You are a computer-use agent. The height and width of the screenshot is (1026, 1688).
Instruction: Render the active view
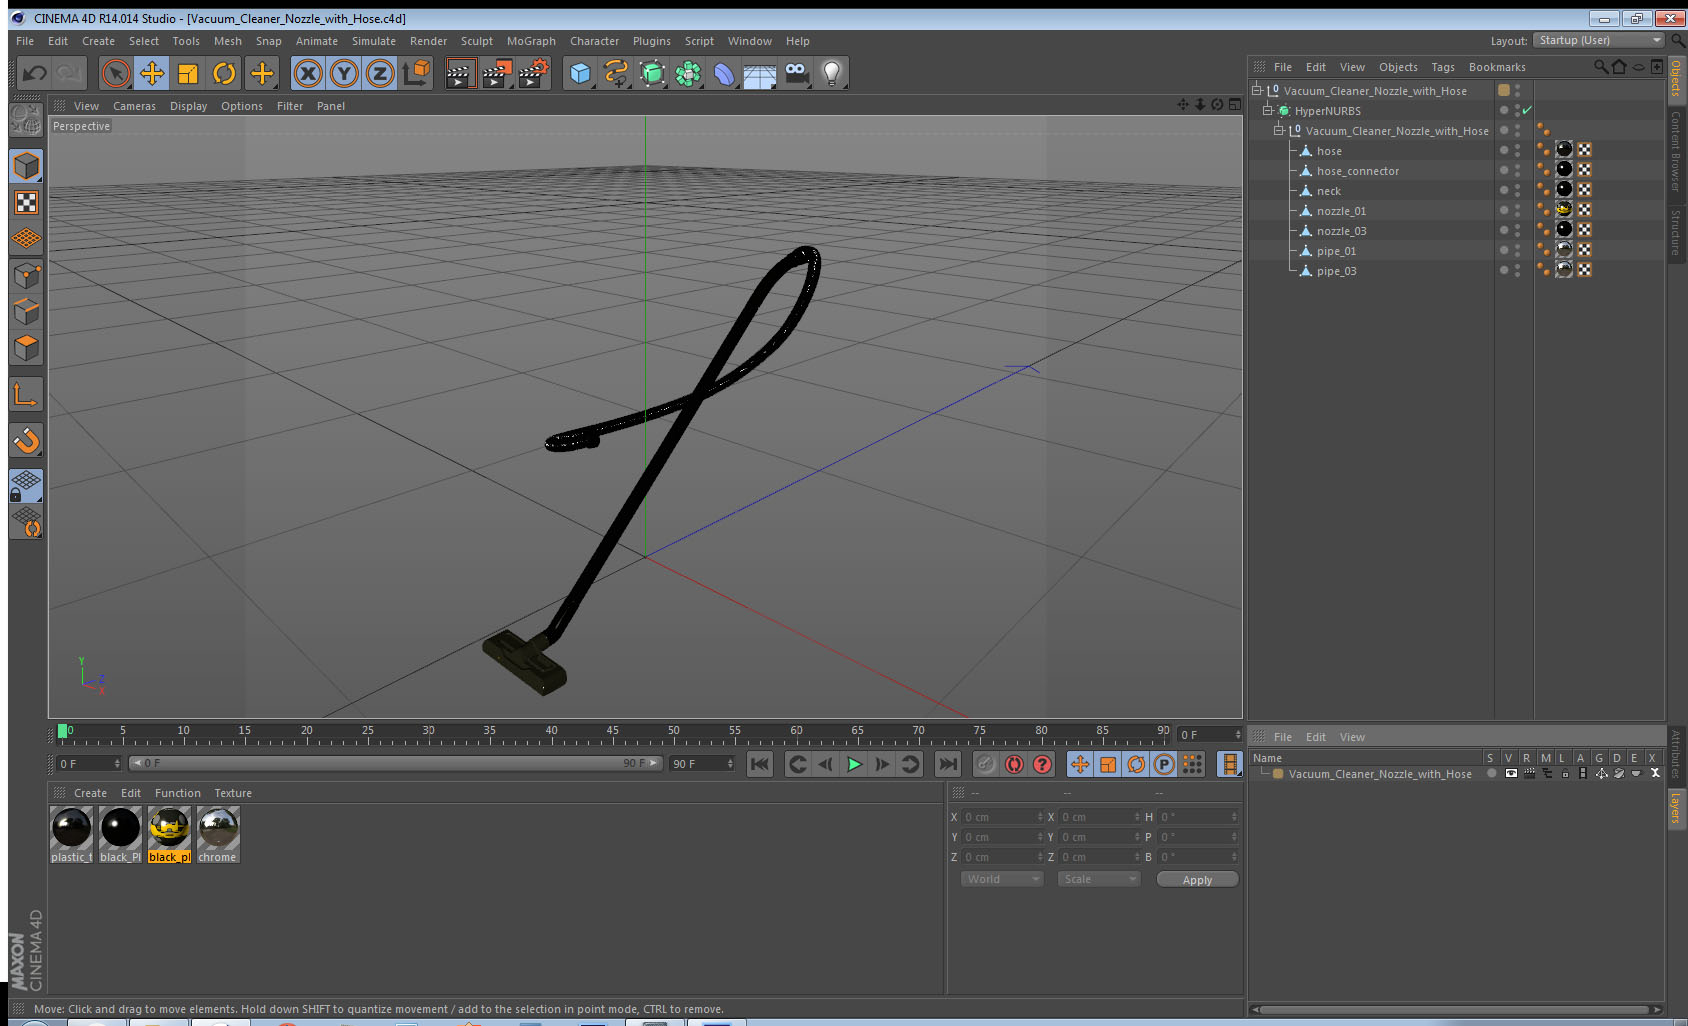click(x=459, y=73)
